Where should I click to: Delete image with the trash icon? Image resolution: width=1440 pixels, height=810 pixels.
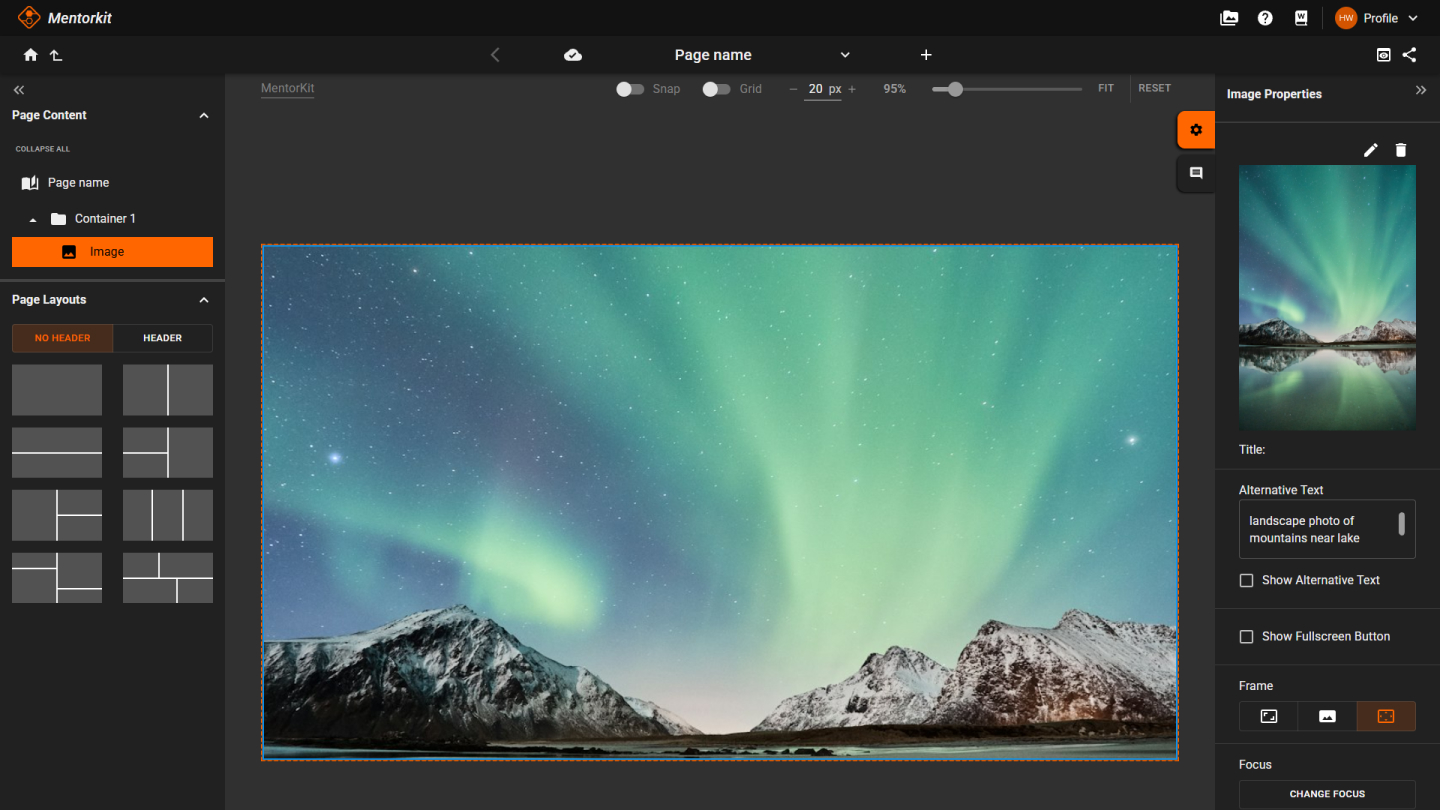coord(1401,150)
